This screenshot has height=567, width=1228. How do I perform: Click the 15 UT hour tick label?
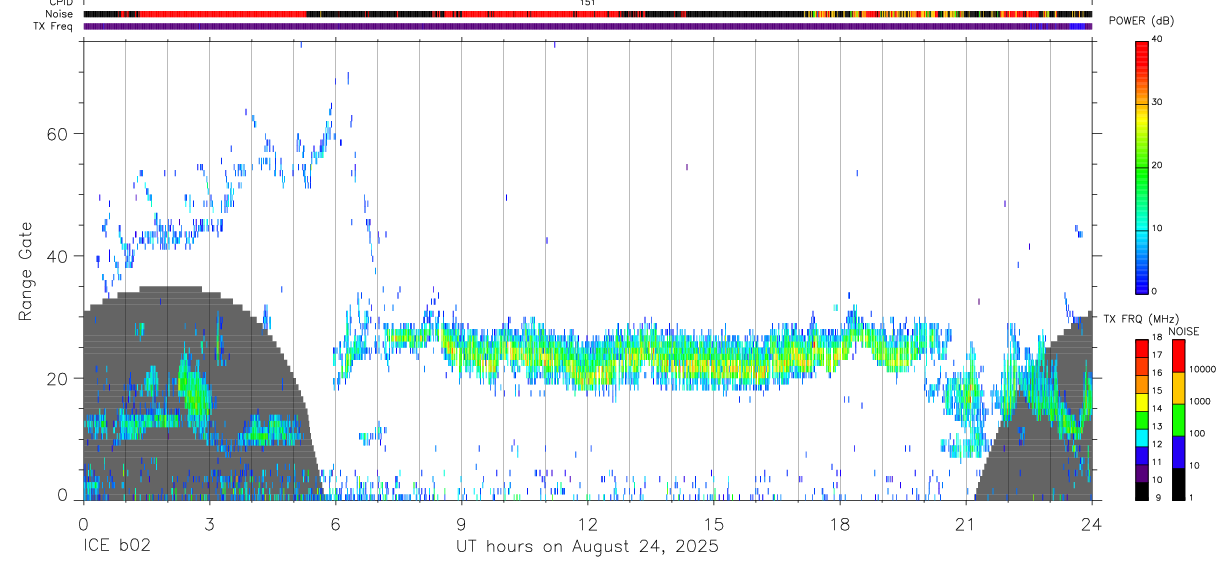click(x=713, y=523)
